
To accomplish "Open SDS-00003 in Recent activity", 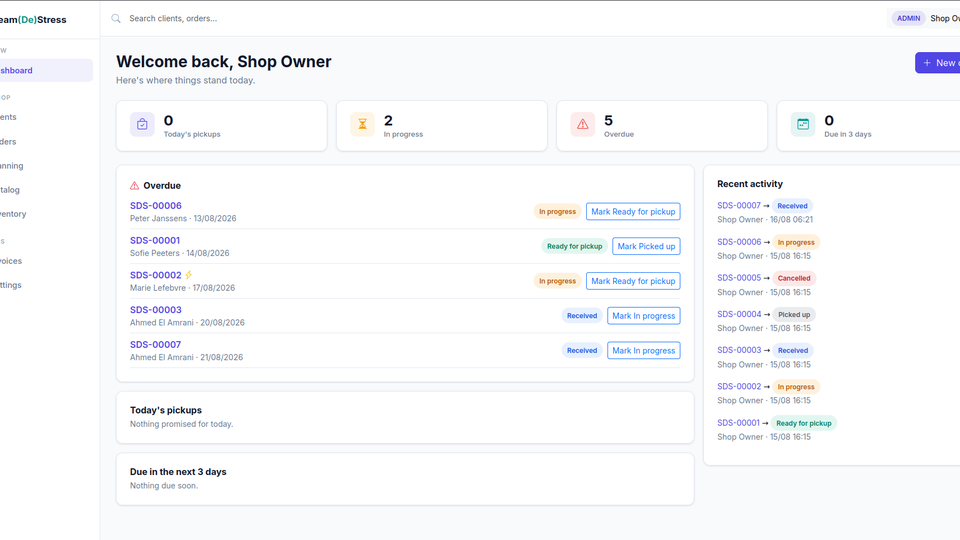I will coord(739,350).
